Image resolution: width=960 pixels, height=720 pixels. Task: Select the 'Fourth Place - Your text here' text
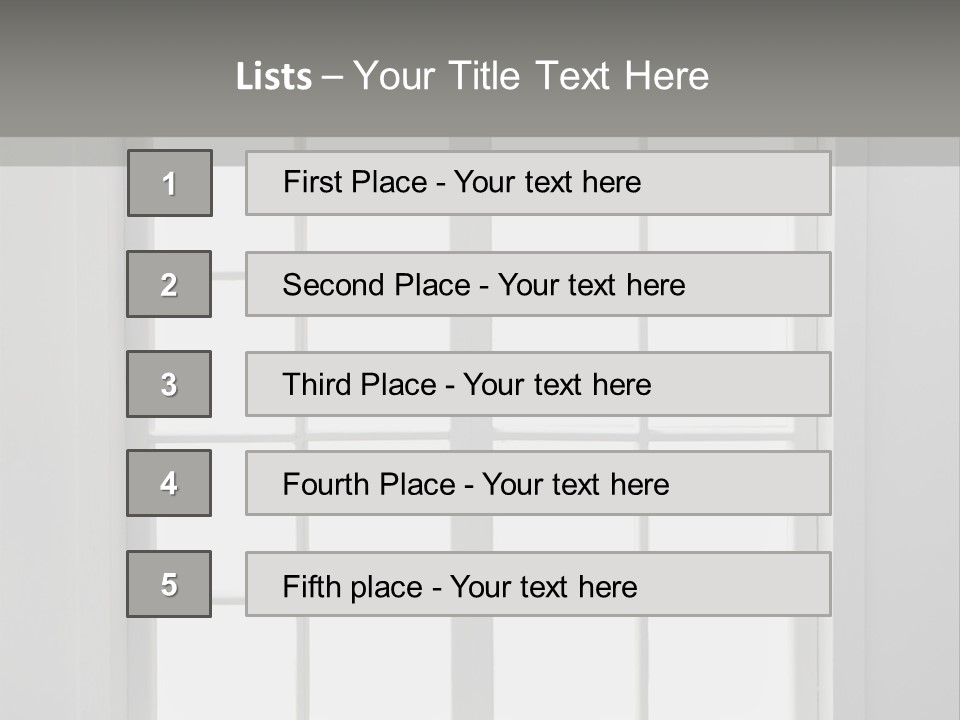tap(476, 485)
